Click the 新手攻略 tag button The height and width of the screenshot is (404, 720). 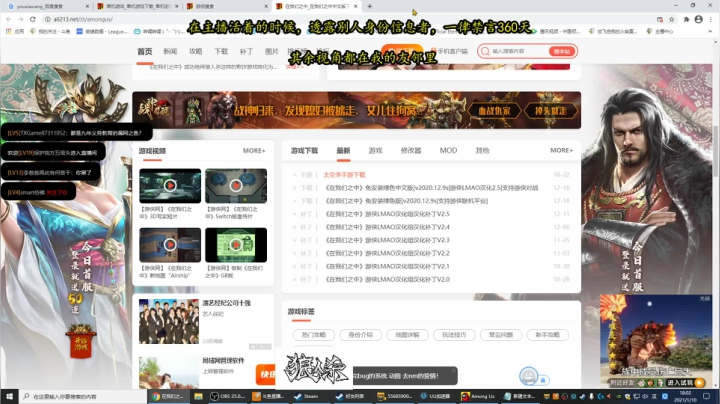pos(548,335)
